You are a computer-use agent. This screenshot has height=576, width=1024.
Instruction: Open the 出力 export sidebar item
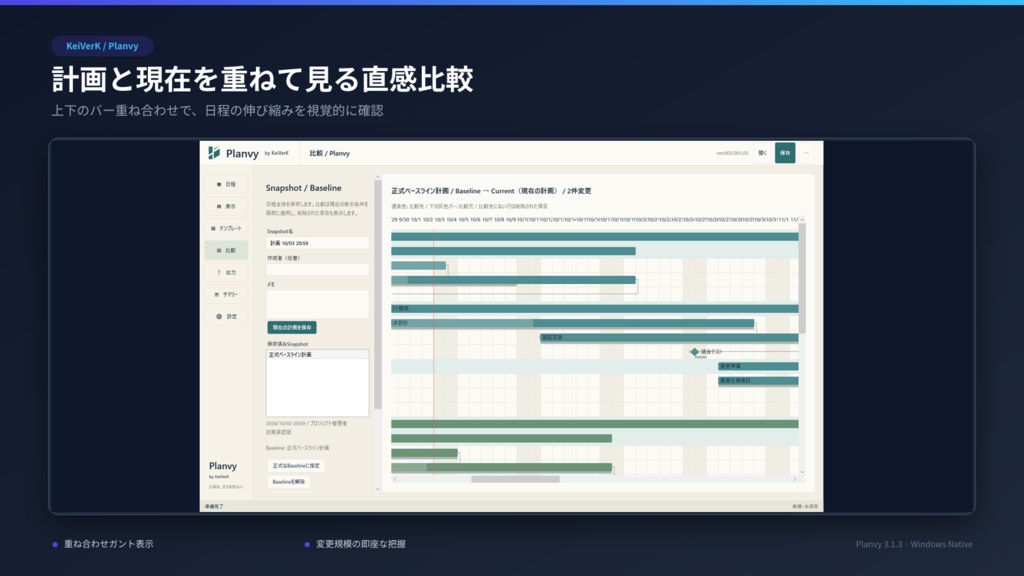coord(226,272)
